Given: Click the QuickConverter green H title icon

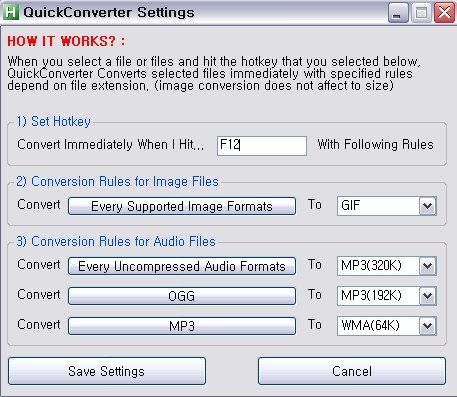Looking at the screenshot, I should [x=11, y=12].
